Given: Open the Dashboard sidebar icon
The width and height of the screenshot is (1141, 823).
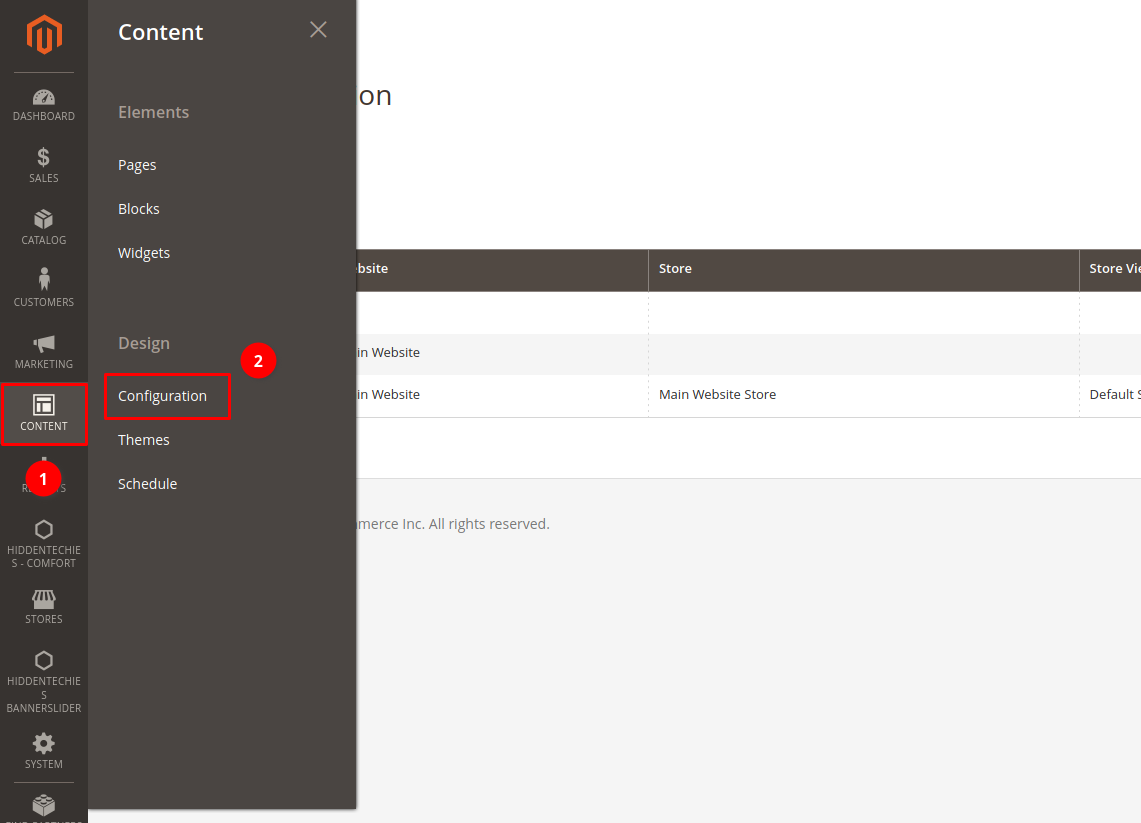Looking at the screenshot, I should click(44, 97).
